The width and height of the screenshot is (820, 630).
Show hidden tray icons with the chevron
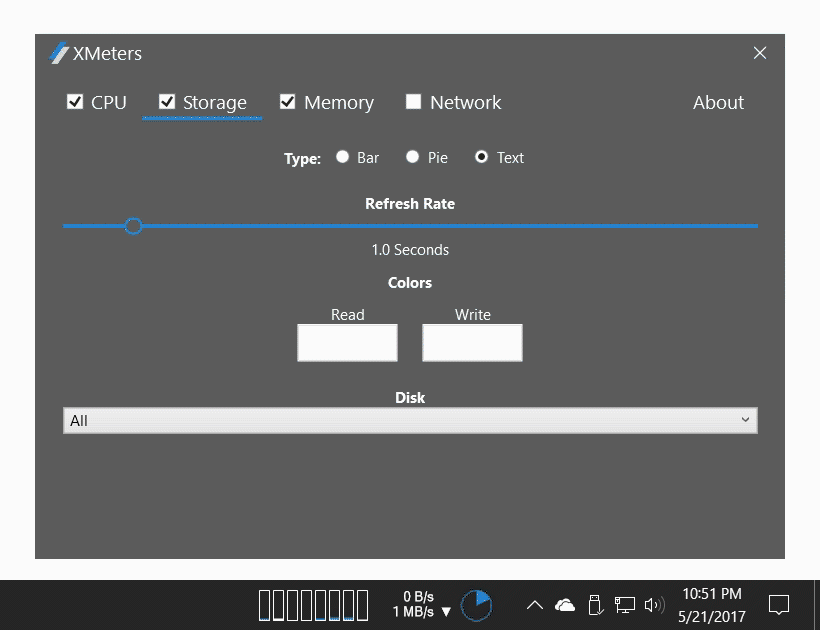coord(535,605)
